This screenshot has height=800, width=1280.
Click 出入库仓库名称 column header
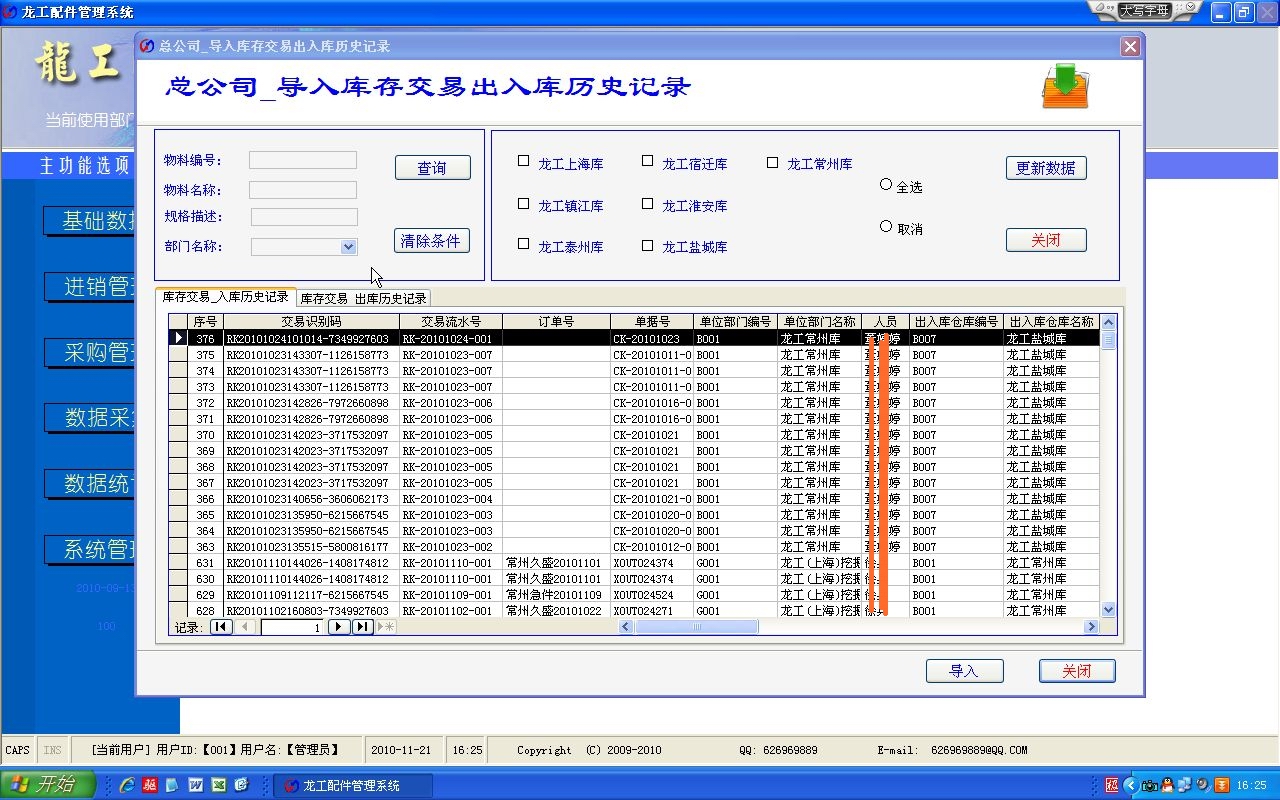click(x=1051, y=322)
